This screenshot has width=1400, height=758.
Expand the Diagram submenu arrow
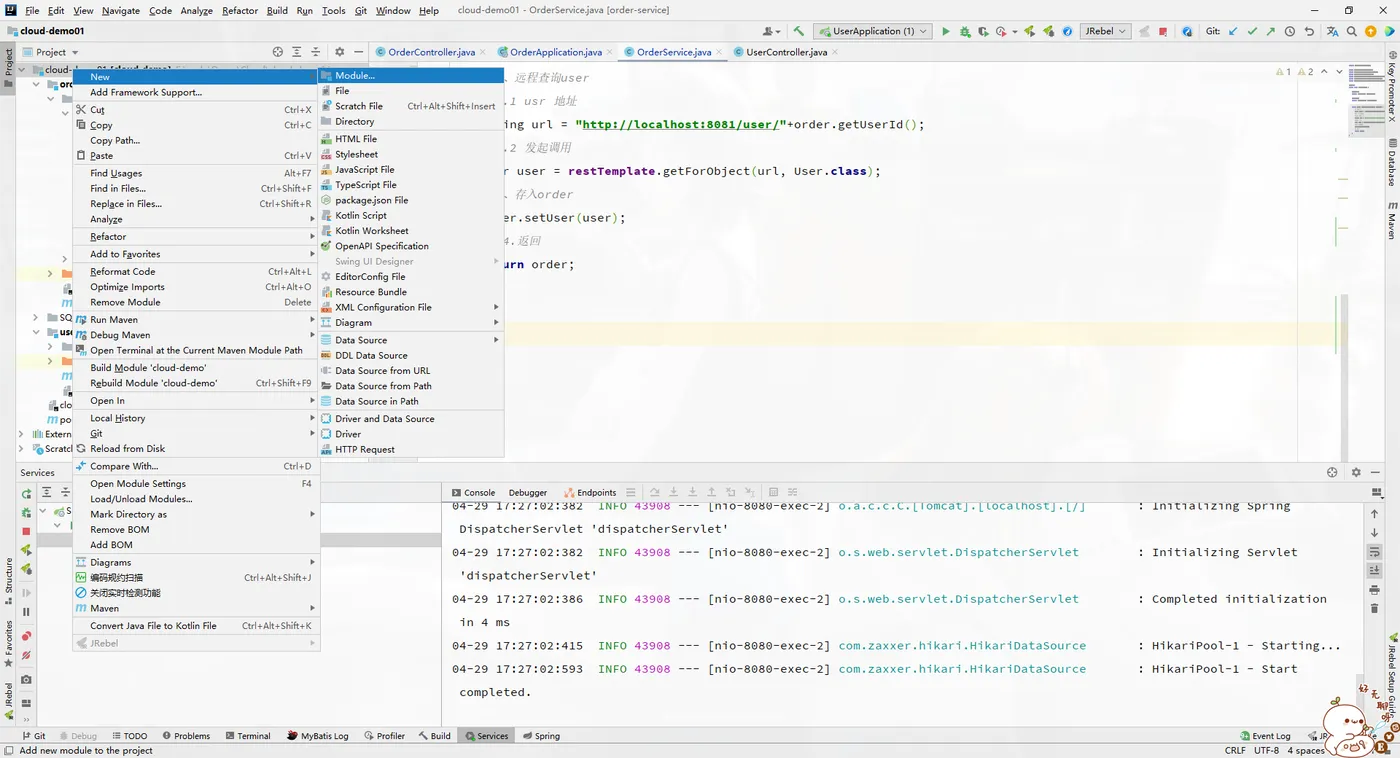pos(496,323)
